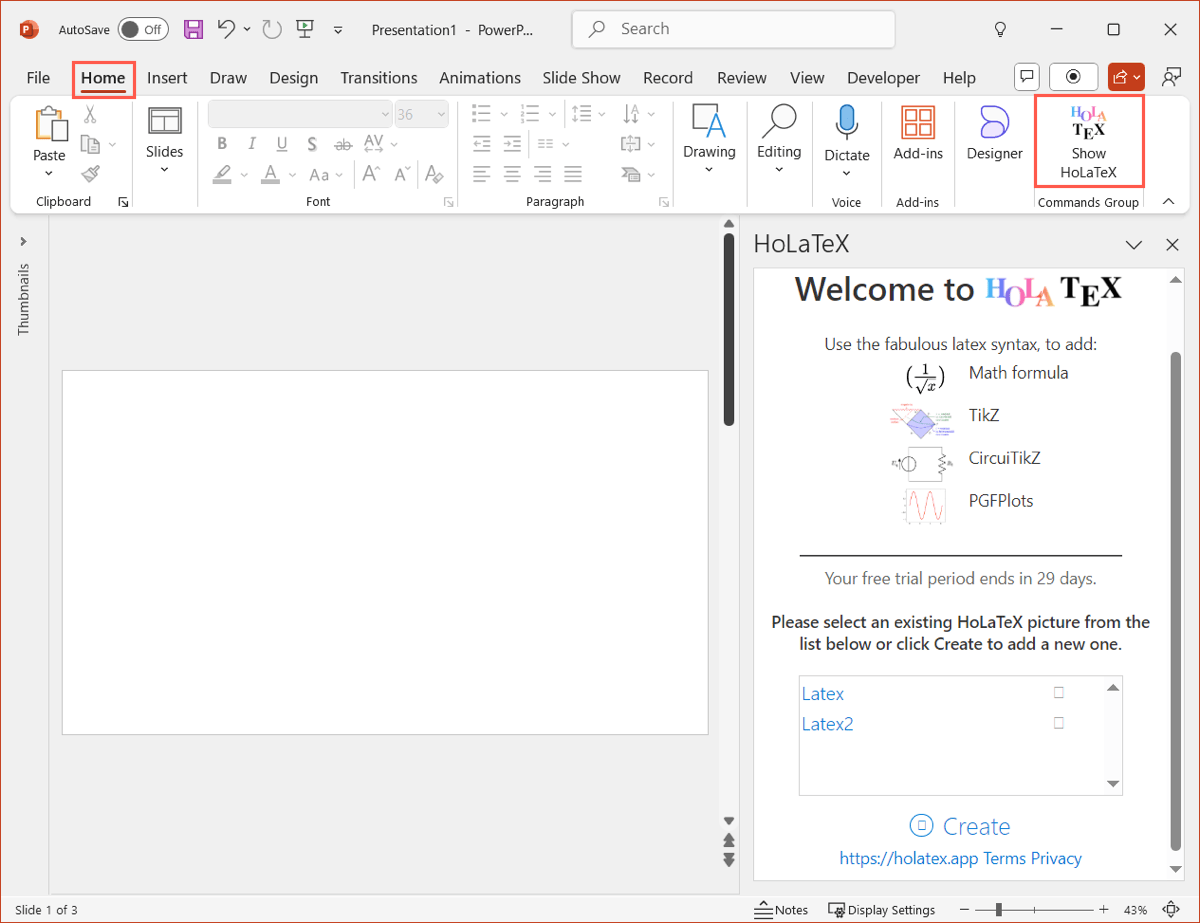This screenshot has height=923, width=1200.
Task: Switch to the Design tab
Action: point(294,77)
